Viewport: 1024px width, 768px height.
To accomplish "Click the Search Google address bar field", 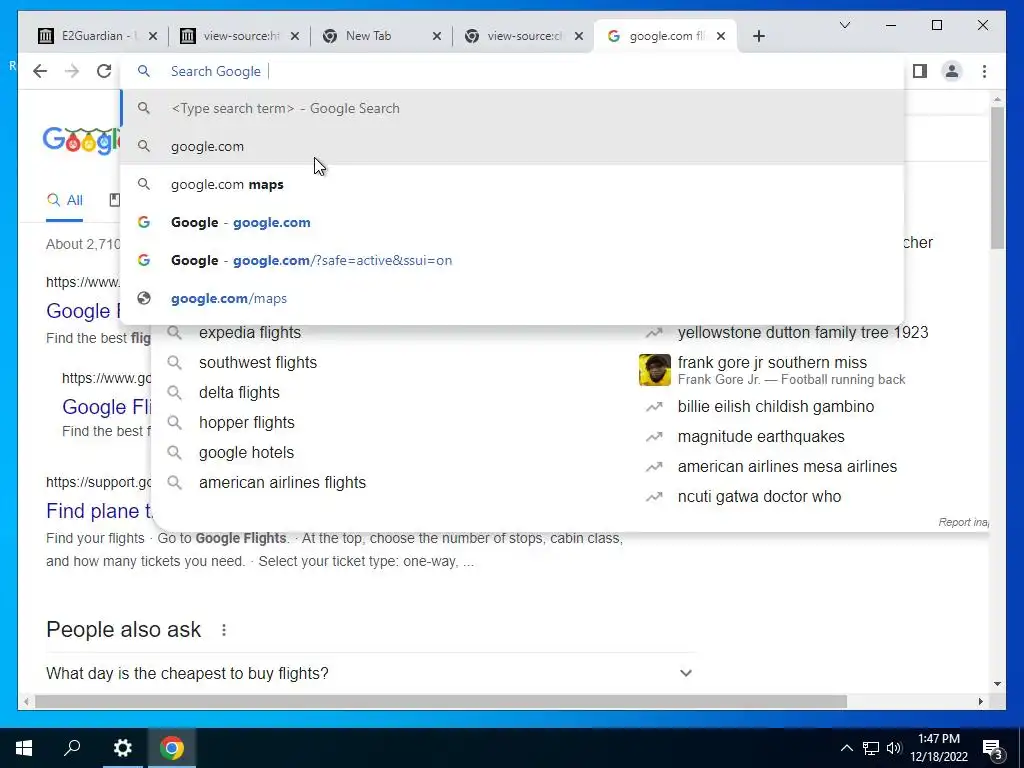I will tap(513, 71).
